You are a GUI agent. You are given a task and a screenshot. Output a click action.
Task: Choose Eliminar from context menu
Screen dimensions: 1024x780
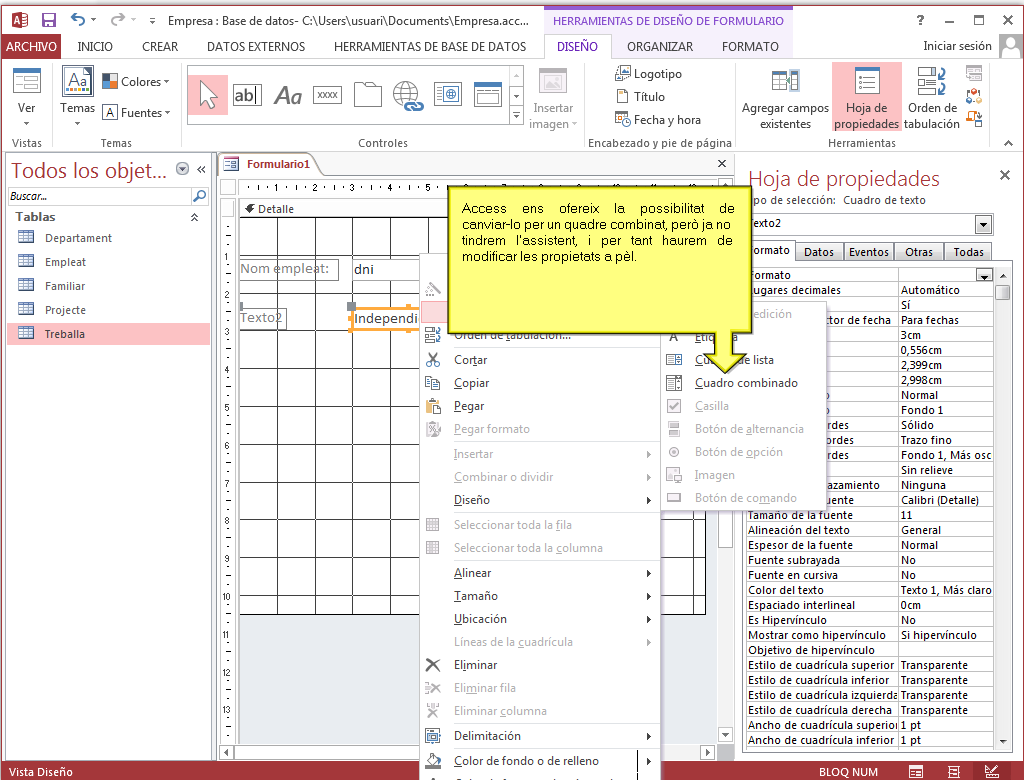pos(539,665)
